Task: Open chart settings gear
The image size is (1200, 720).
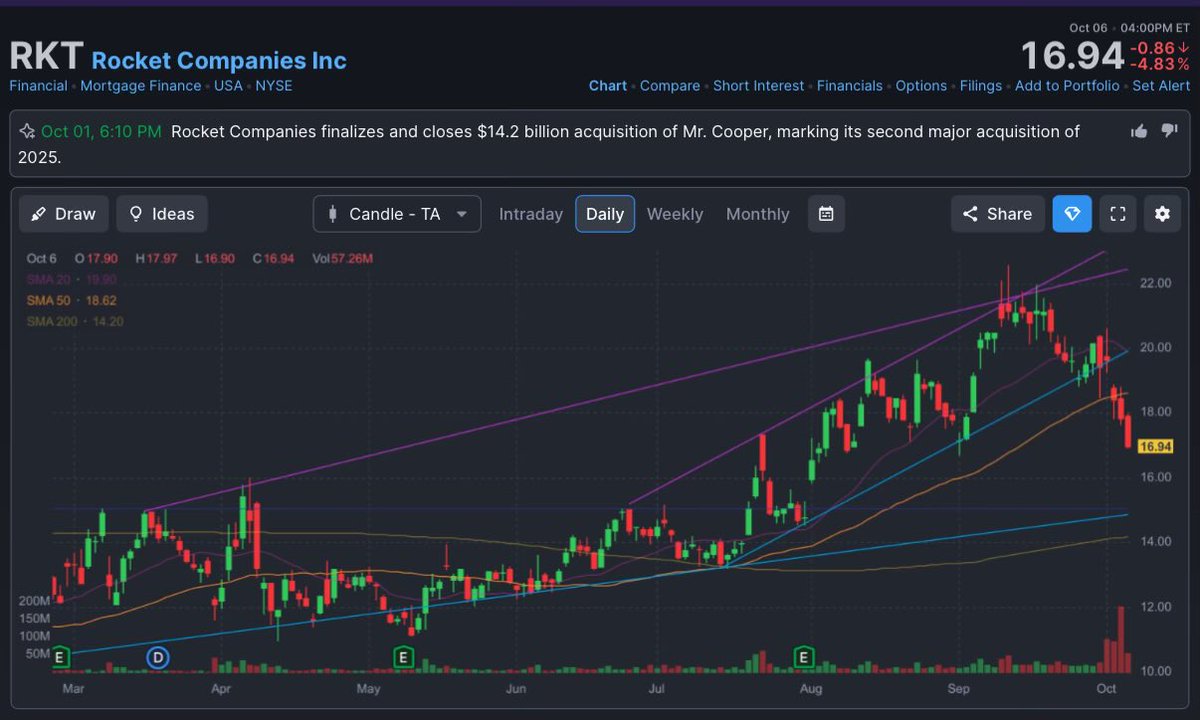Action: point(1162,214)
